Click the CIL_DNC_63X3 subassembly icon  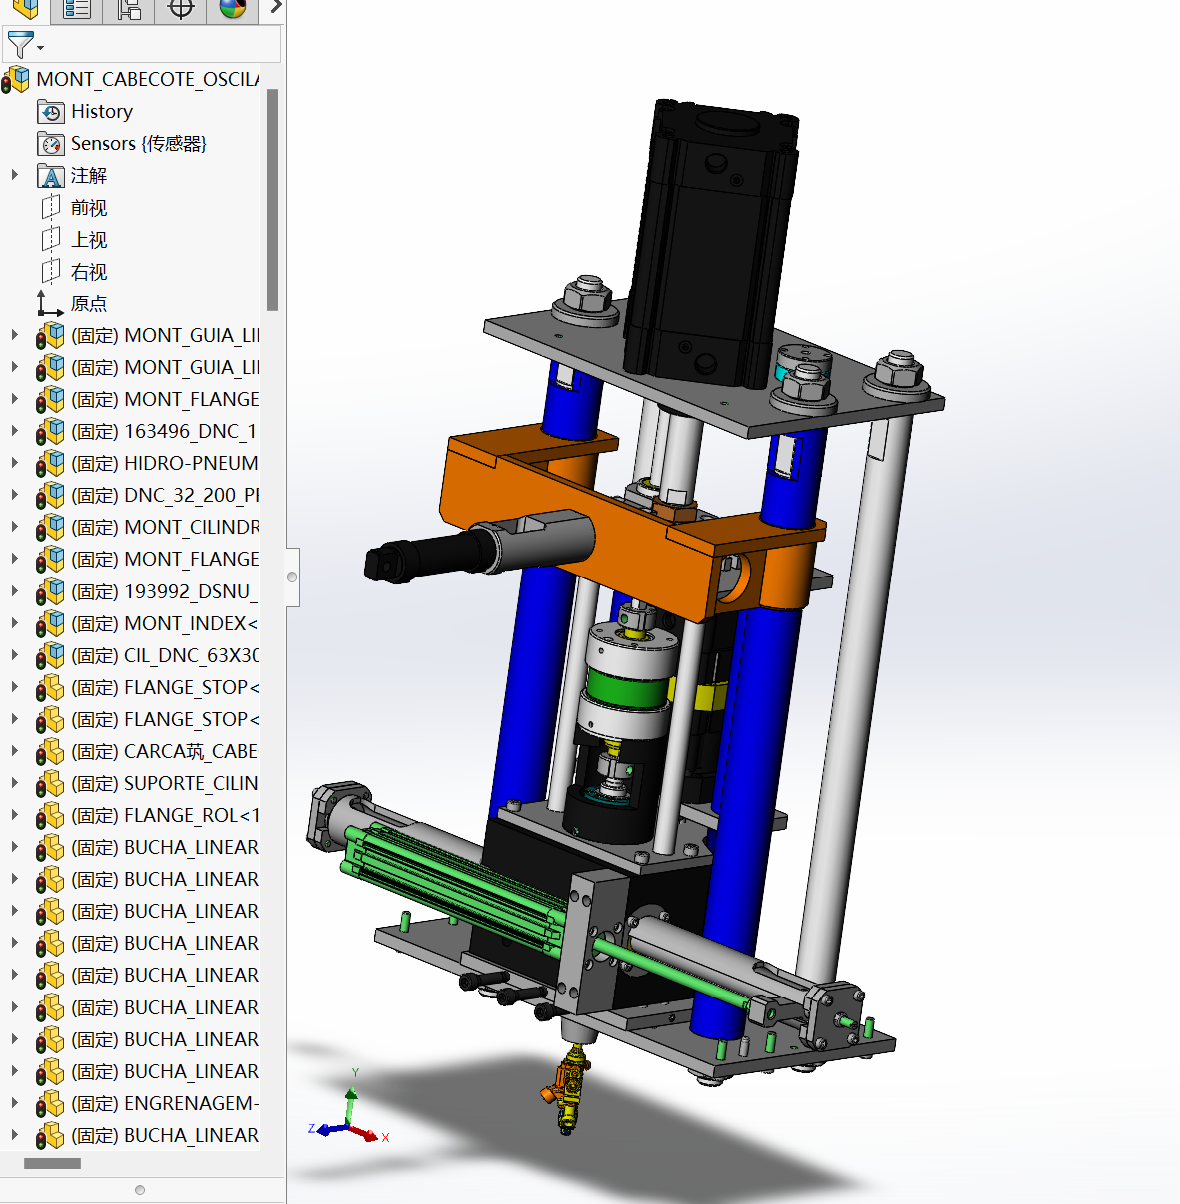point(51,655)
